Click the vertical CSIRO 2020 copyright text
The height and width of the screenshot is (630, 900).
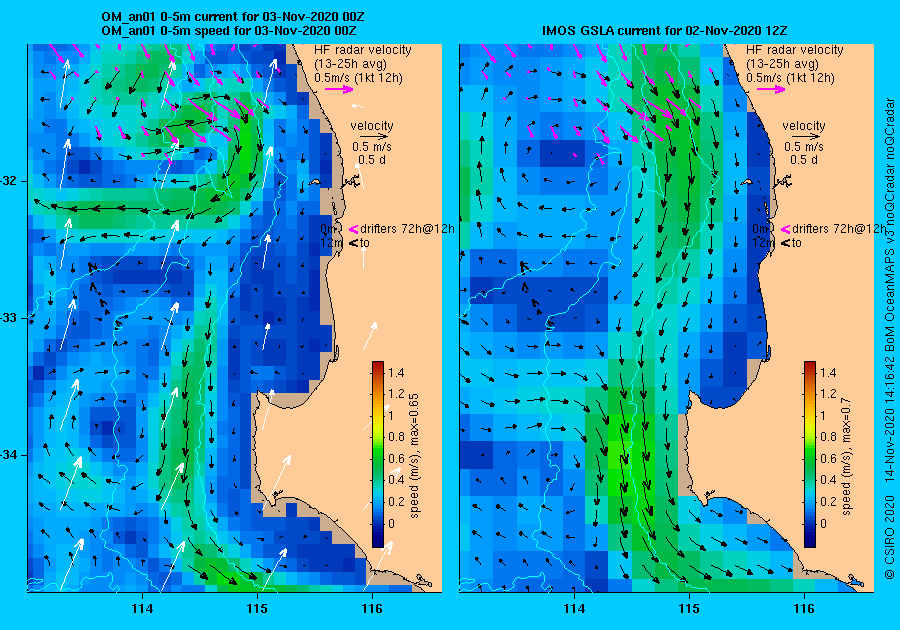click(890, 339)
